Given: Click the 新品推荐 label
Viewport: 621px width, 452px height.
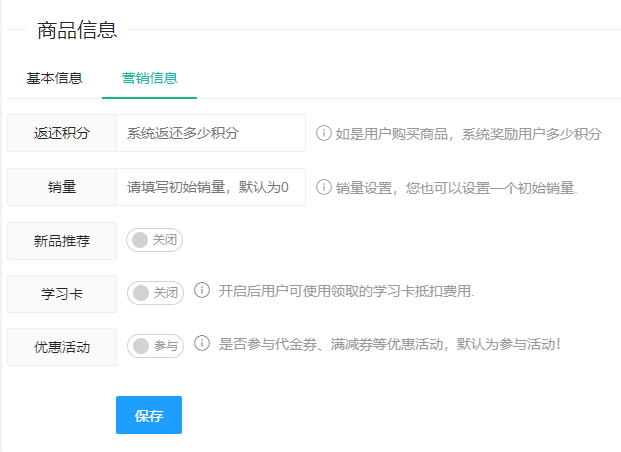Looking at the screenshot, I should (62, 241).
